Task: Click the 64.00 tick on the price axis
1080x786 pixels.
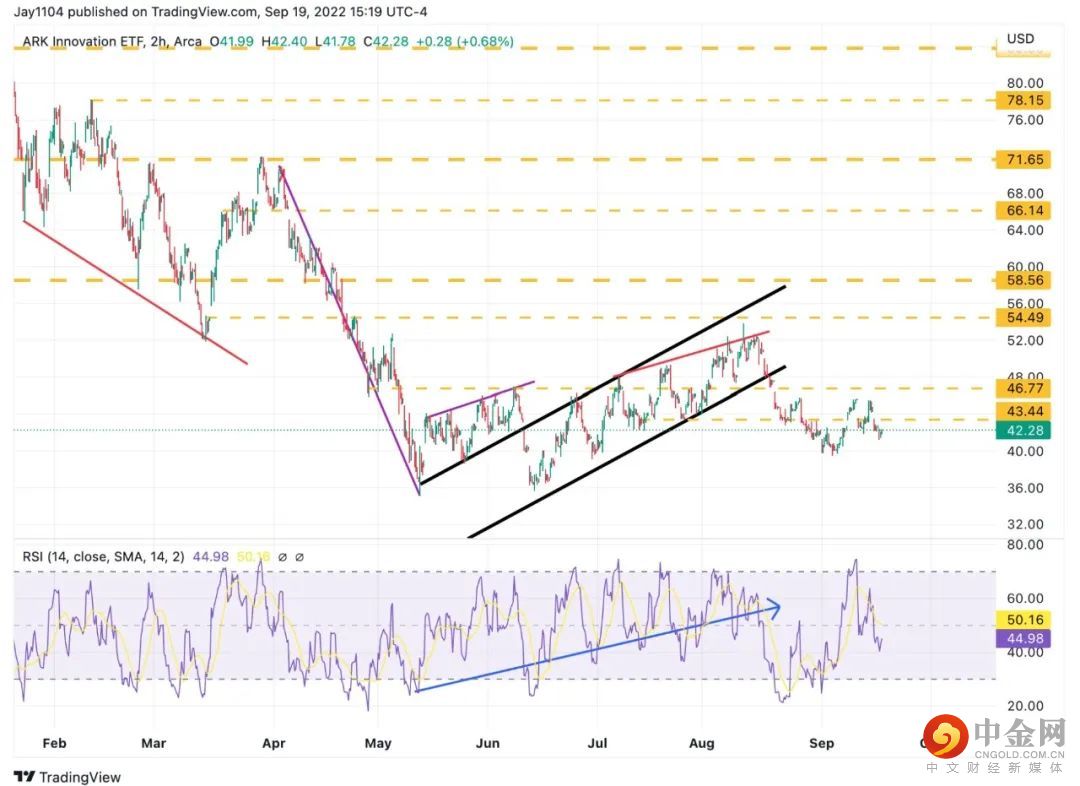Action: click(1025, 230)
